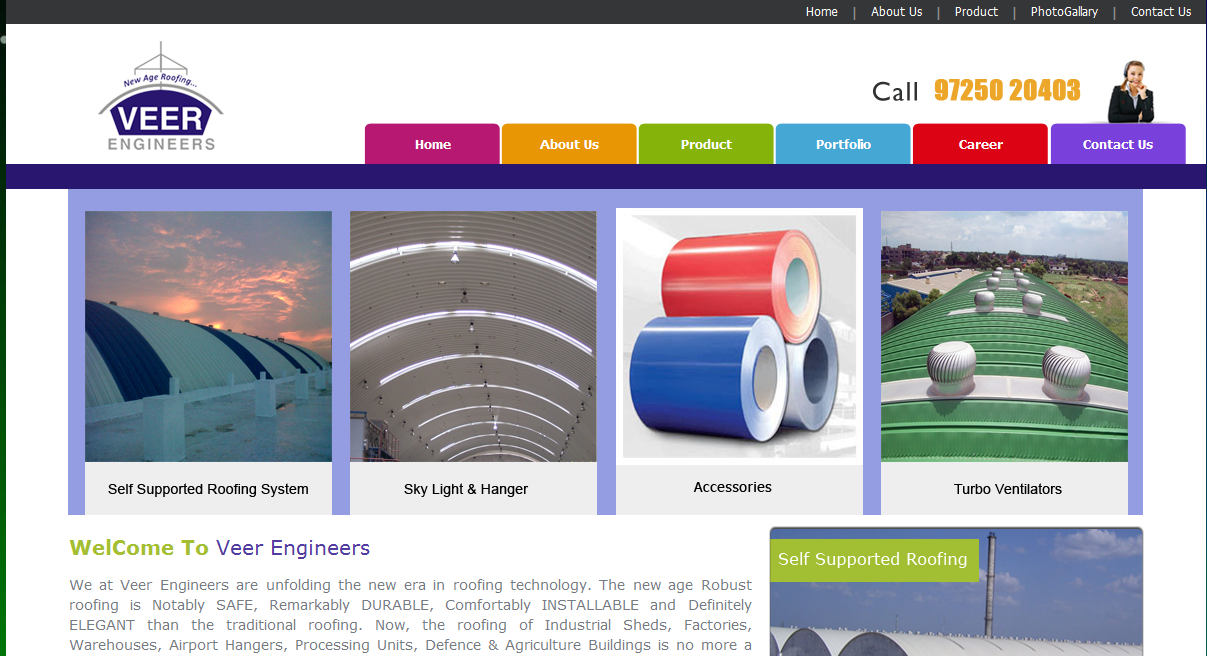The width and height of the screenshot is (1207, 656).
Task: Click the phone number 97250 20403
Action: (x=1007, y=91)
